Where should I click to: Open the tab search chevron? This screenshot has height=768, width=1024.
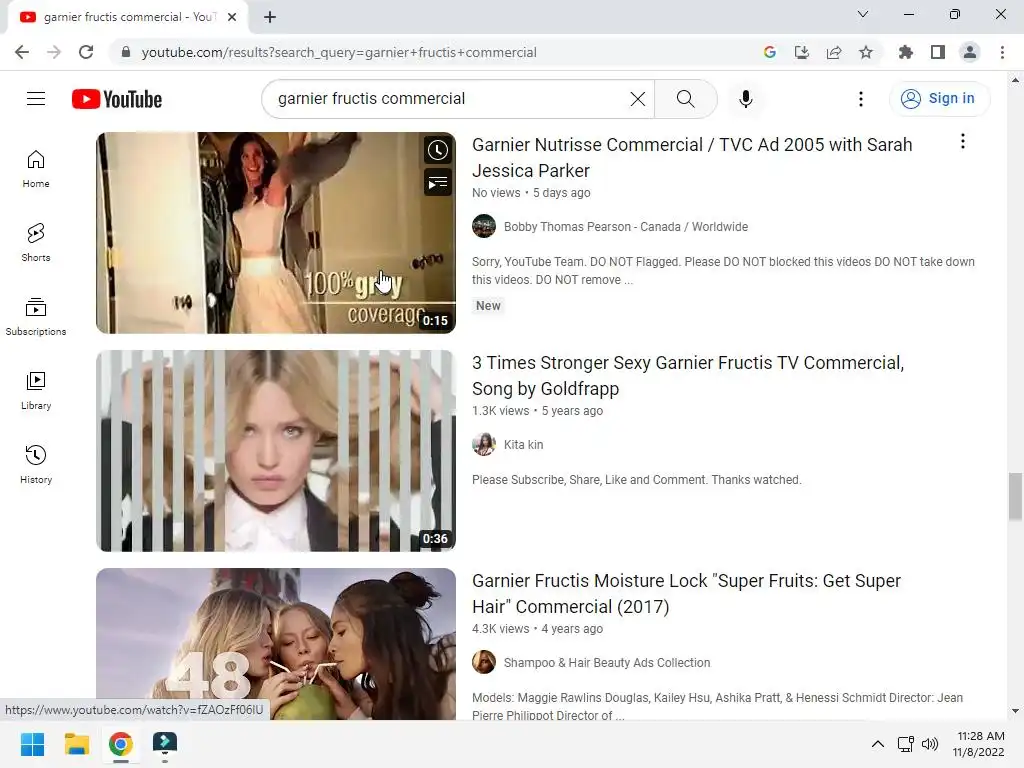[x=863, y=14]
